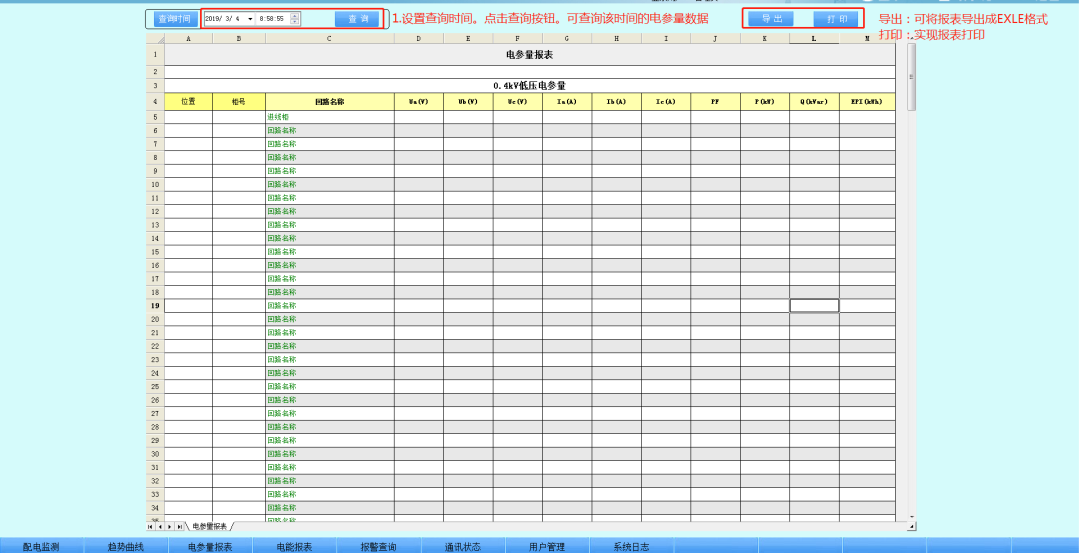Switch to the 电参量报表 bottom navigation tab
Screen dimensions: 1080x553
(x=210, y=546)
